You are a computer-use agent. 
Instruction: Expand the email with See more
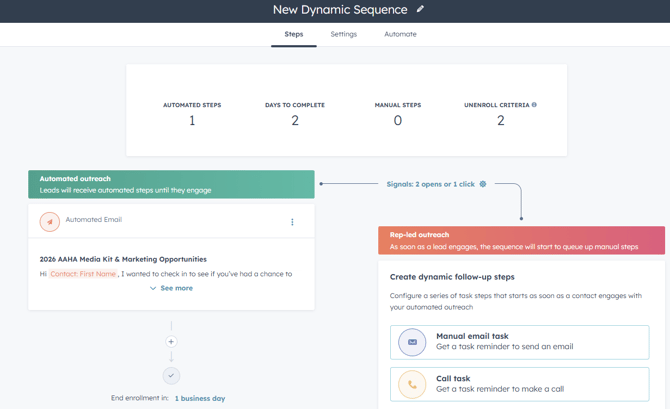171,288
